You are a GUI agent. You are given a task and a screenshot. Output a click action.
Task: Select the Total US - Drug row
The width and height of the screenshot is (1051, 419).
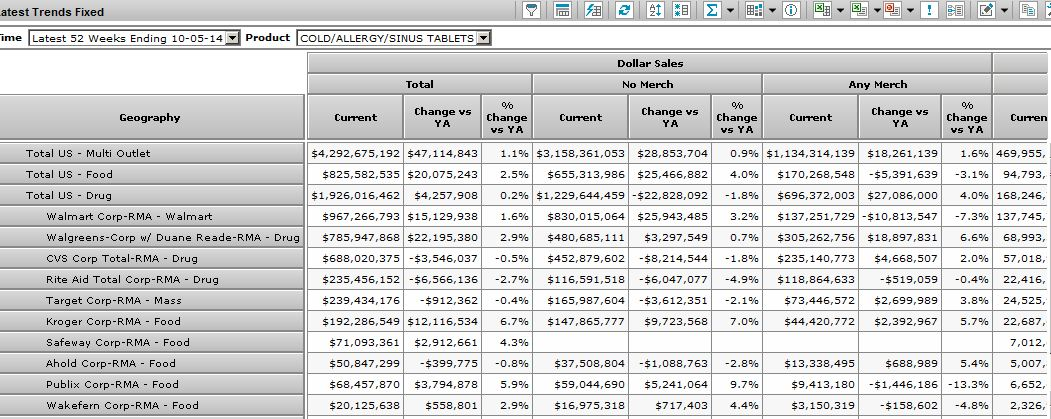pyautogui.click(x=150, y=195)
